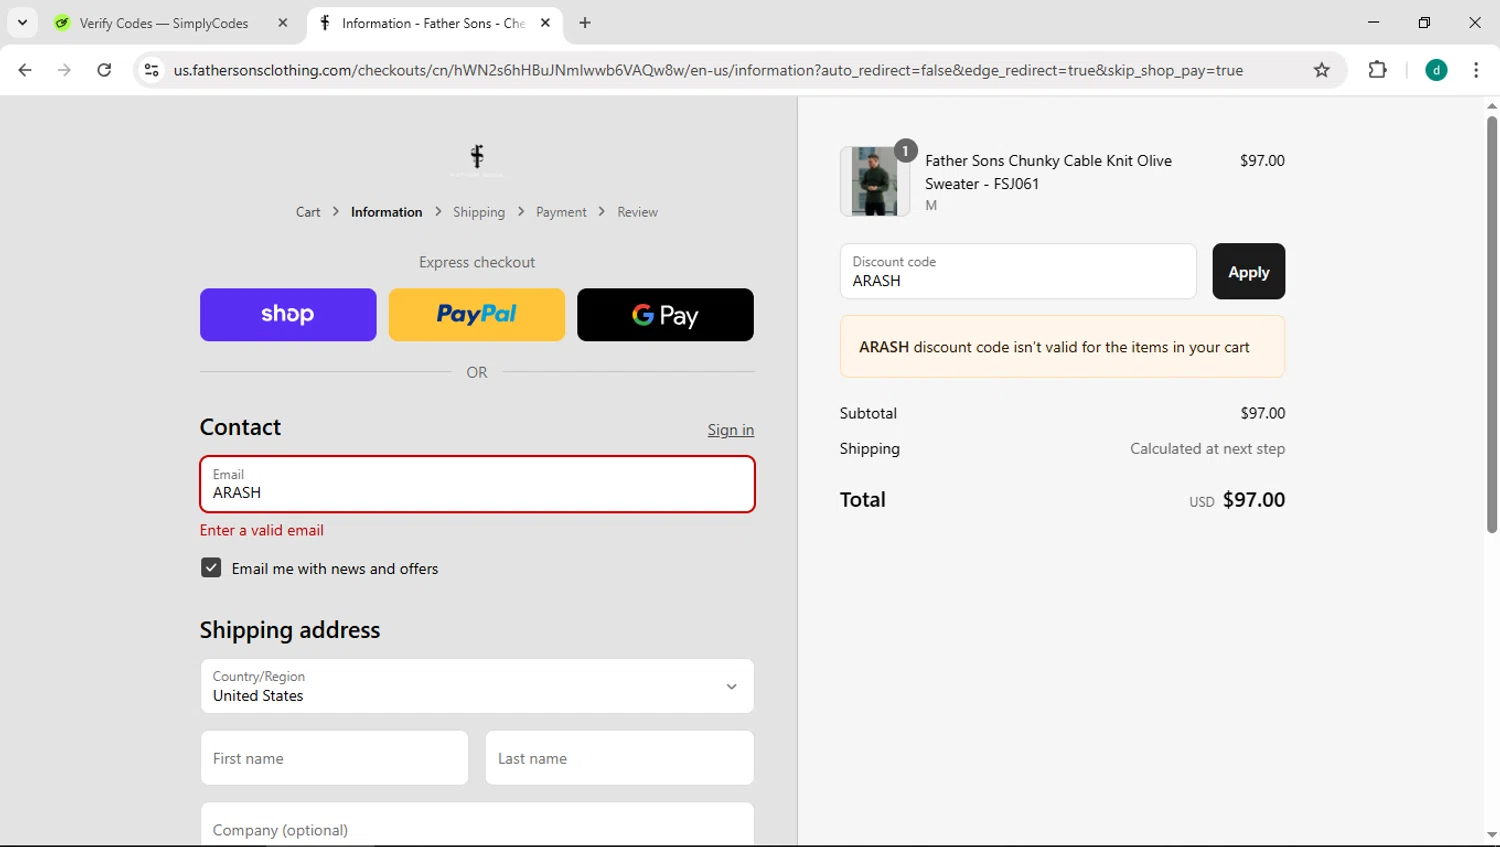Bookmark this page with star icon
Viewport: 1500px width, 847px height.
[x=1322, y=70]
